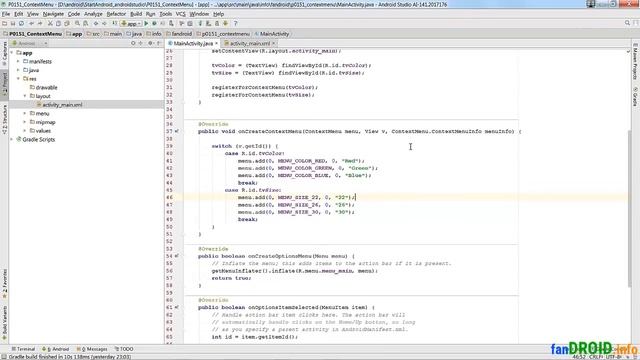Open the TODO tool window
Image resolution: width=640 pixels, height=360 pixels.
tap(124, 349)
